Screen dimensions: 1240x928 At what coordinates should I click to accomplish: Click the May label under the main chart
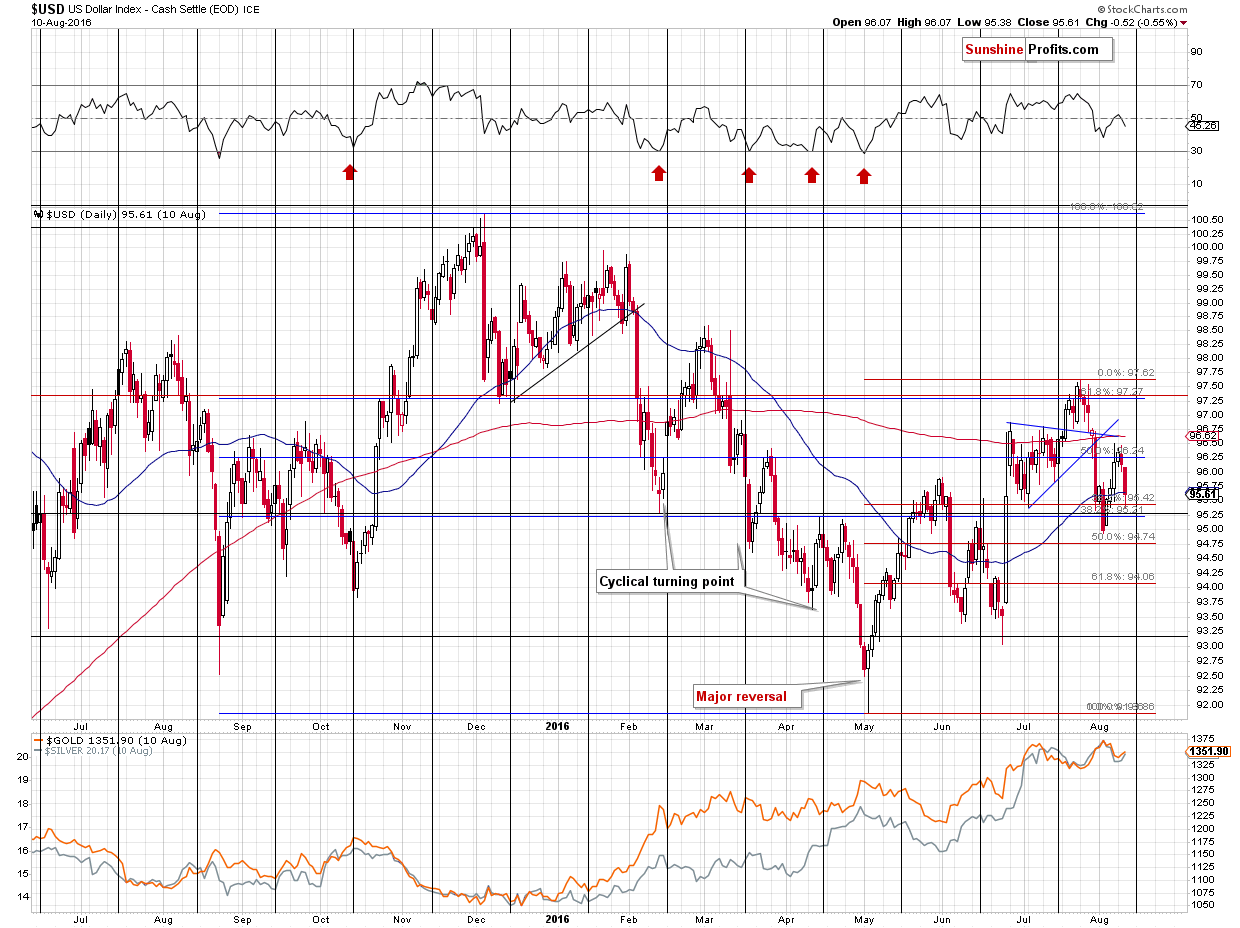[x=864, y=725]
